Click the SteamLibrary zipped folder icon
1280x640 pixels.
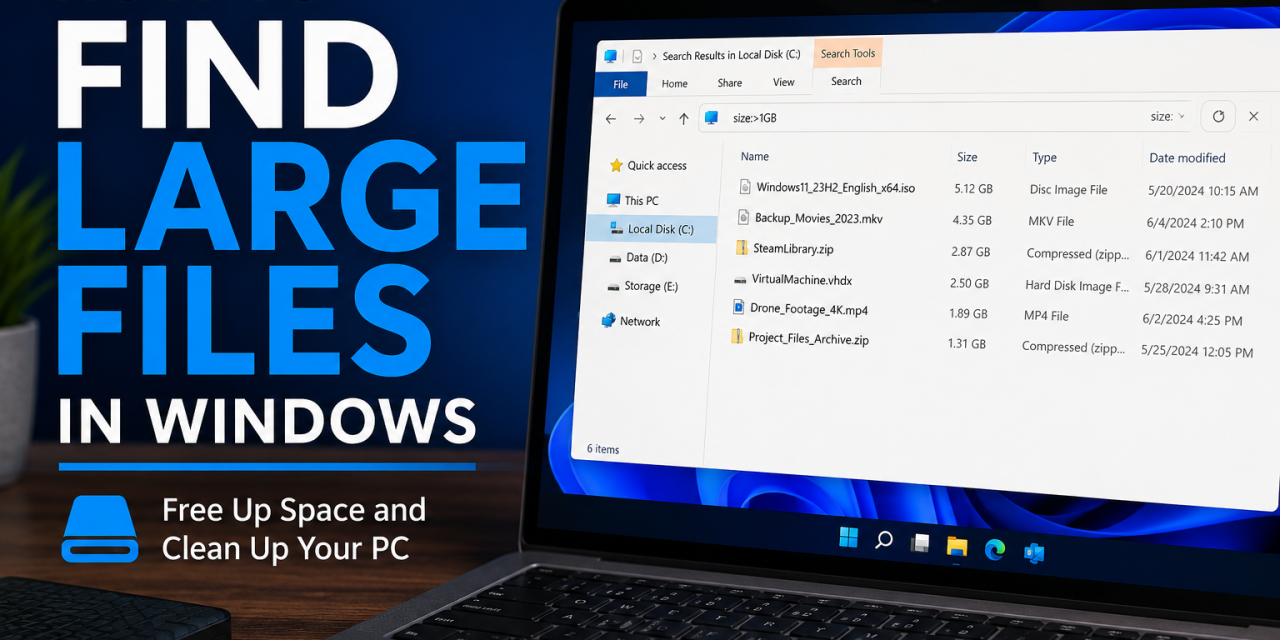pyautogui.click(x=741, y=247)
